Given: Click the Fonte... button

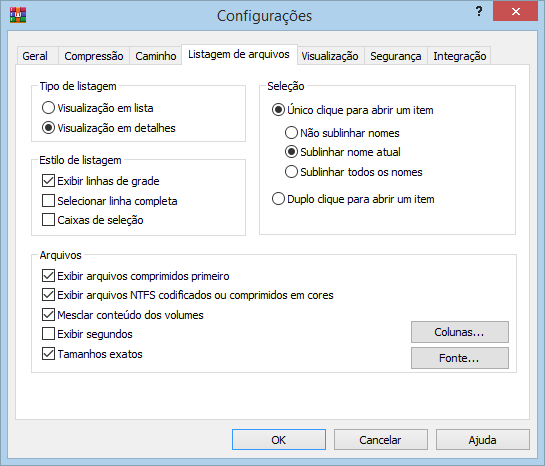Looking at the screenshot, I should 459,358.
